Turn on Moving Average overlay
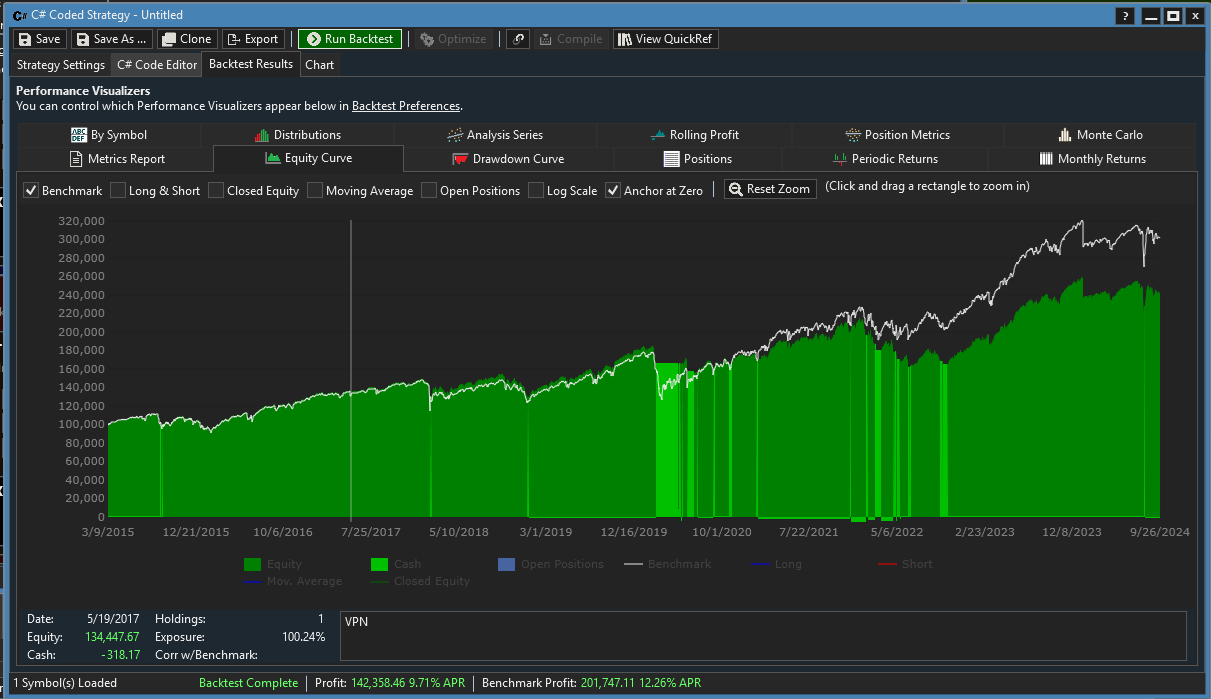This screenshot has height=699, width=1211. pyautogui.click(x=315, y=190)
